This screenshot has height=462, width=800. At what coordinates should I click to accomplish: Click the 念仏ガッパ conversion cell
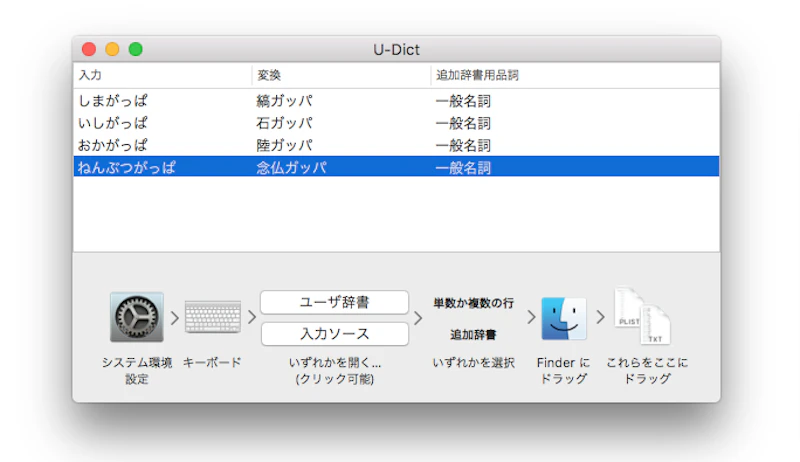(291, 167)
